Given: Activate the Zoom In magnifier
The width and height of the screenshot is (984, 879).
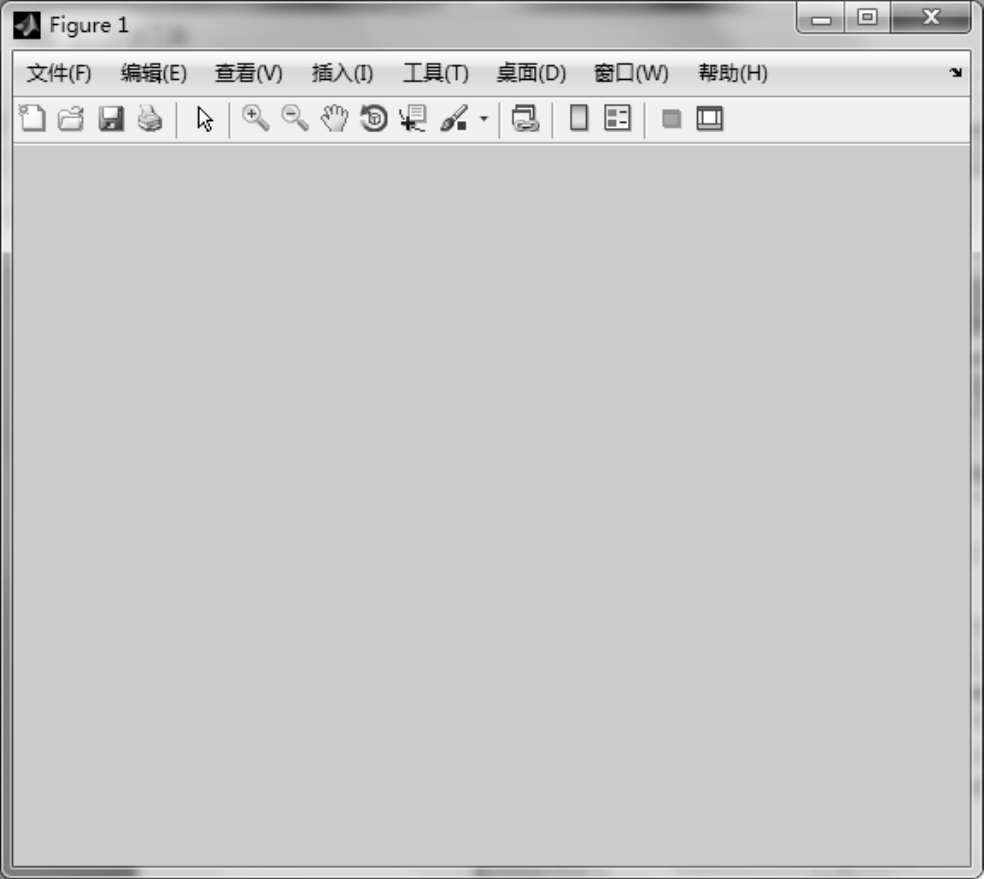Looking at the screenshot, I should [255, 119].
